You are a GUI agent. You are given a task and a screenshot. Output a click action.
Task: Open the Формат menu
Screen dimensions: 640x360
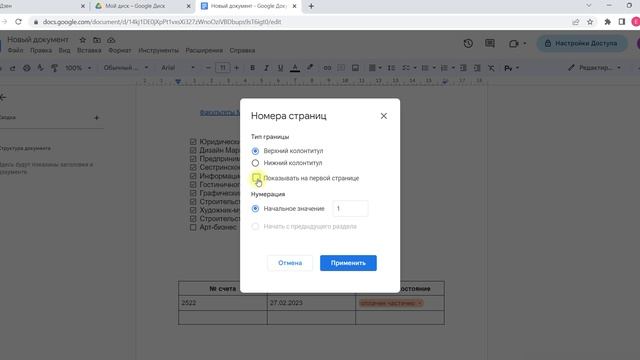point(120,51)
